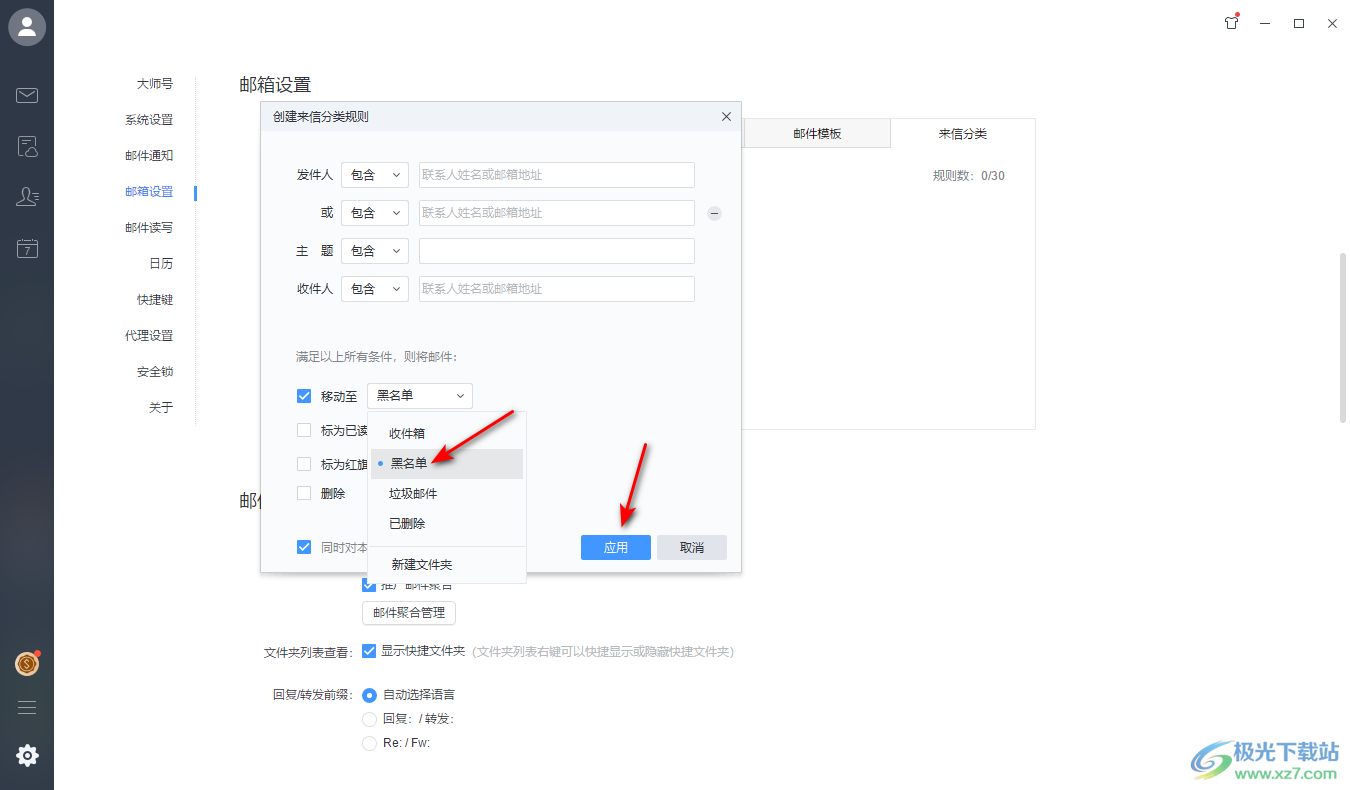The height and width of the screenshot is (790, 1350).
Task: Open the mail inbox icon in sidebar
Action: (x=27, y=96)
